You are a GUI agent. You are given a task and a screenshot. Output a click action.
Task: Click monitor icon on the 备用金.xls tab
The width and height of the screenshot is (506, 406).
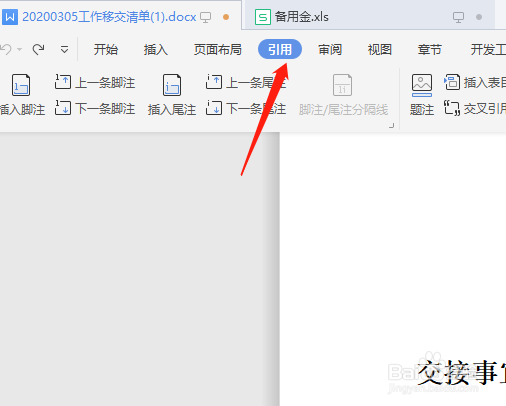point(458,17)
